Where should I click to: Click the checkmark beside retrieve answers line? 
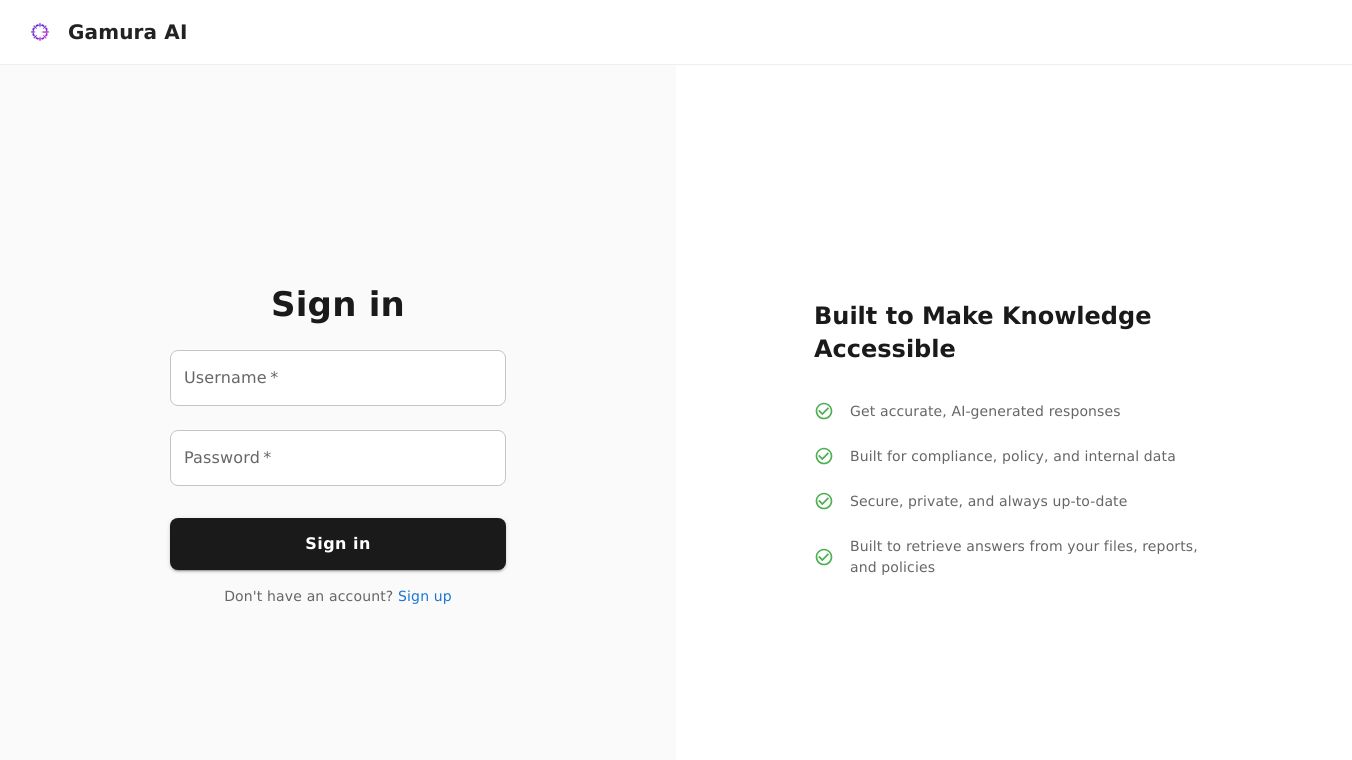pos(824,557)
